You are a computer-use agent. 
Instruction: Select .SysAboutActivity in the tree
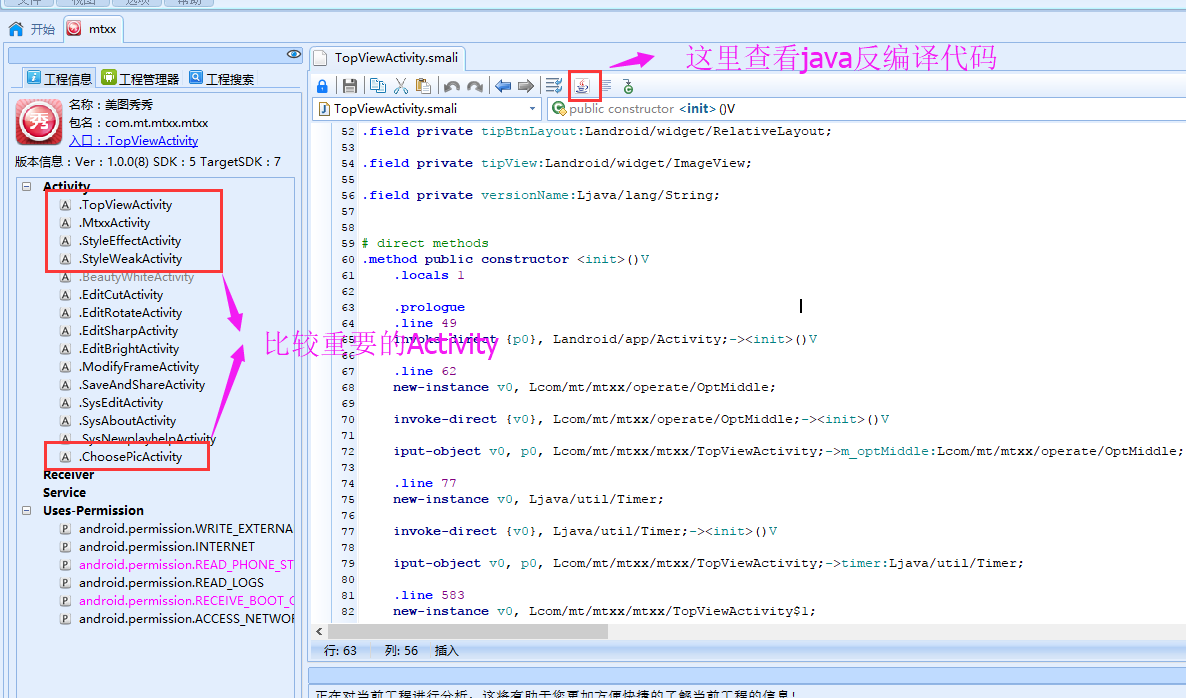127,421
